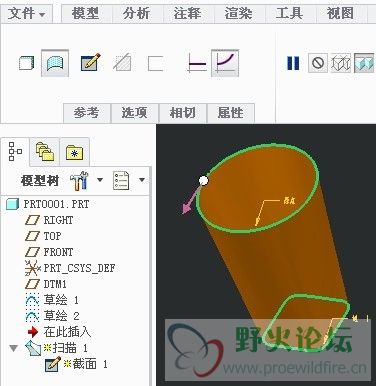Open the 视图 ribbon tab
This screenshot has width=376, height=386.
point(340,14)
